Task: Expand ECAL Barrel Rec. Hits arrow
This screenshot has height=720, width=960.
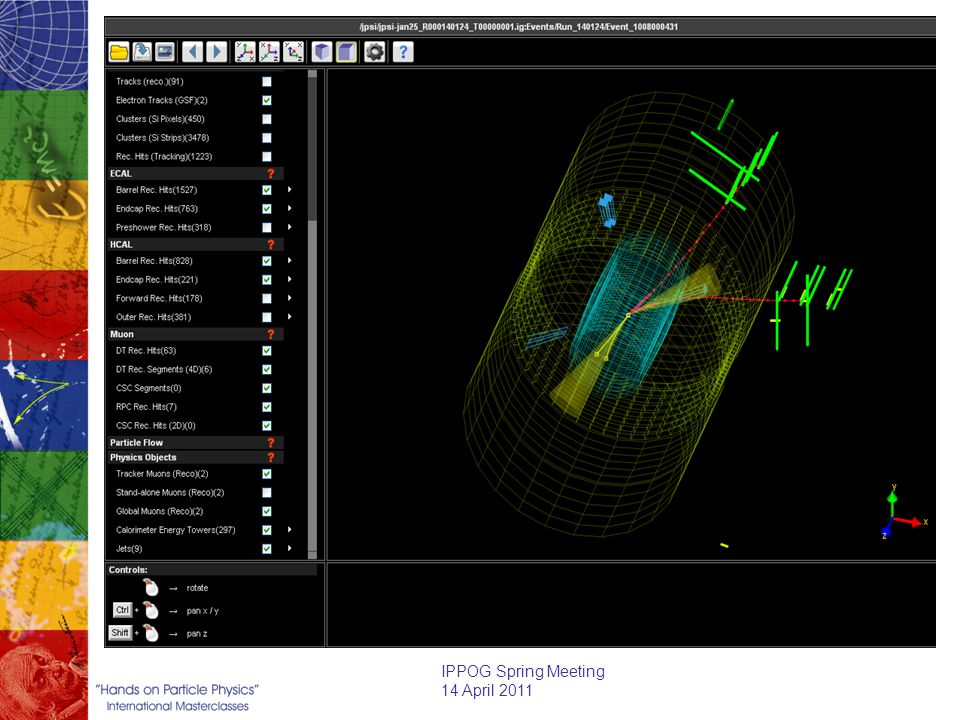Action: pos(290,190)
